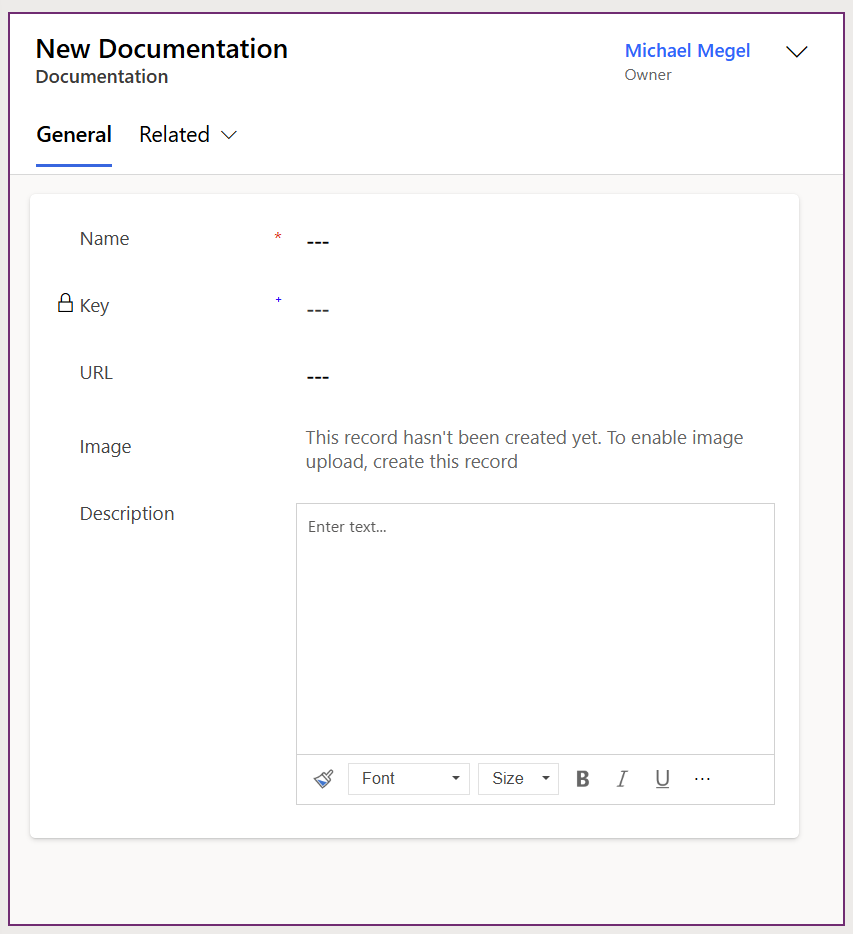Expand the header chevron next to Owner
This screenshot has width=853, height=934.
[x=796, y=52]
